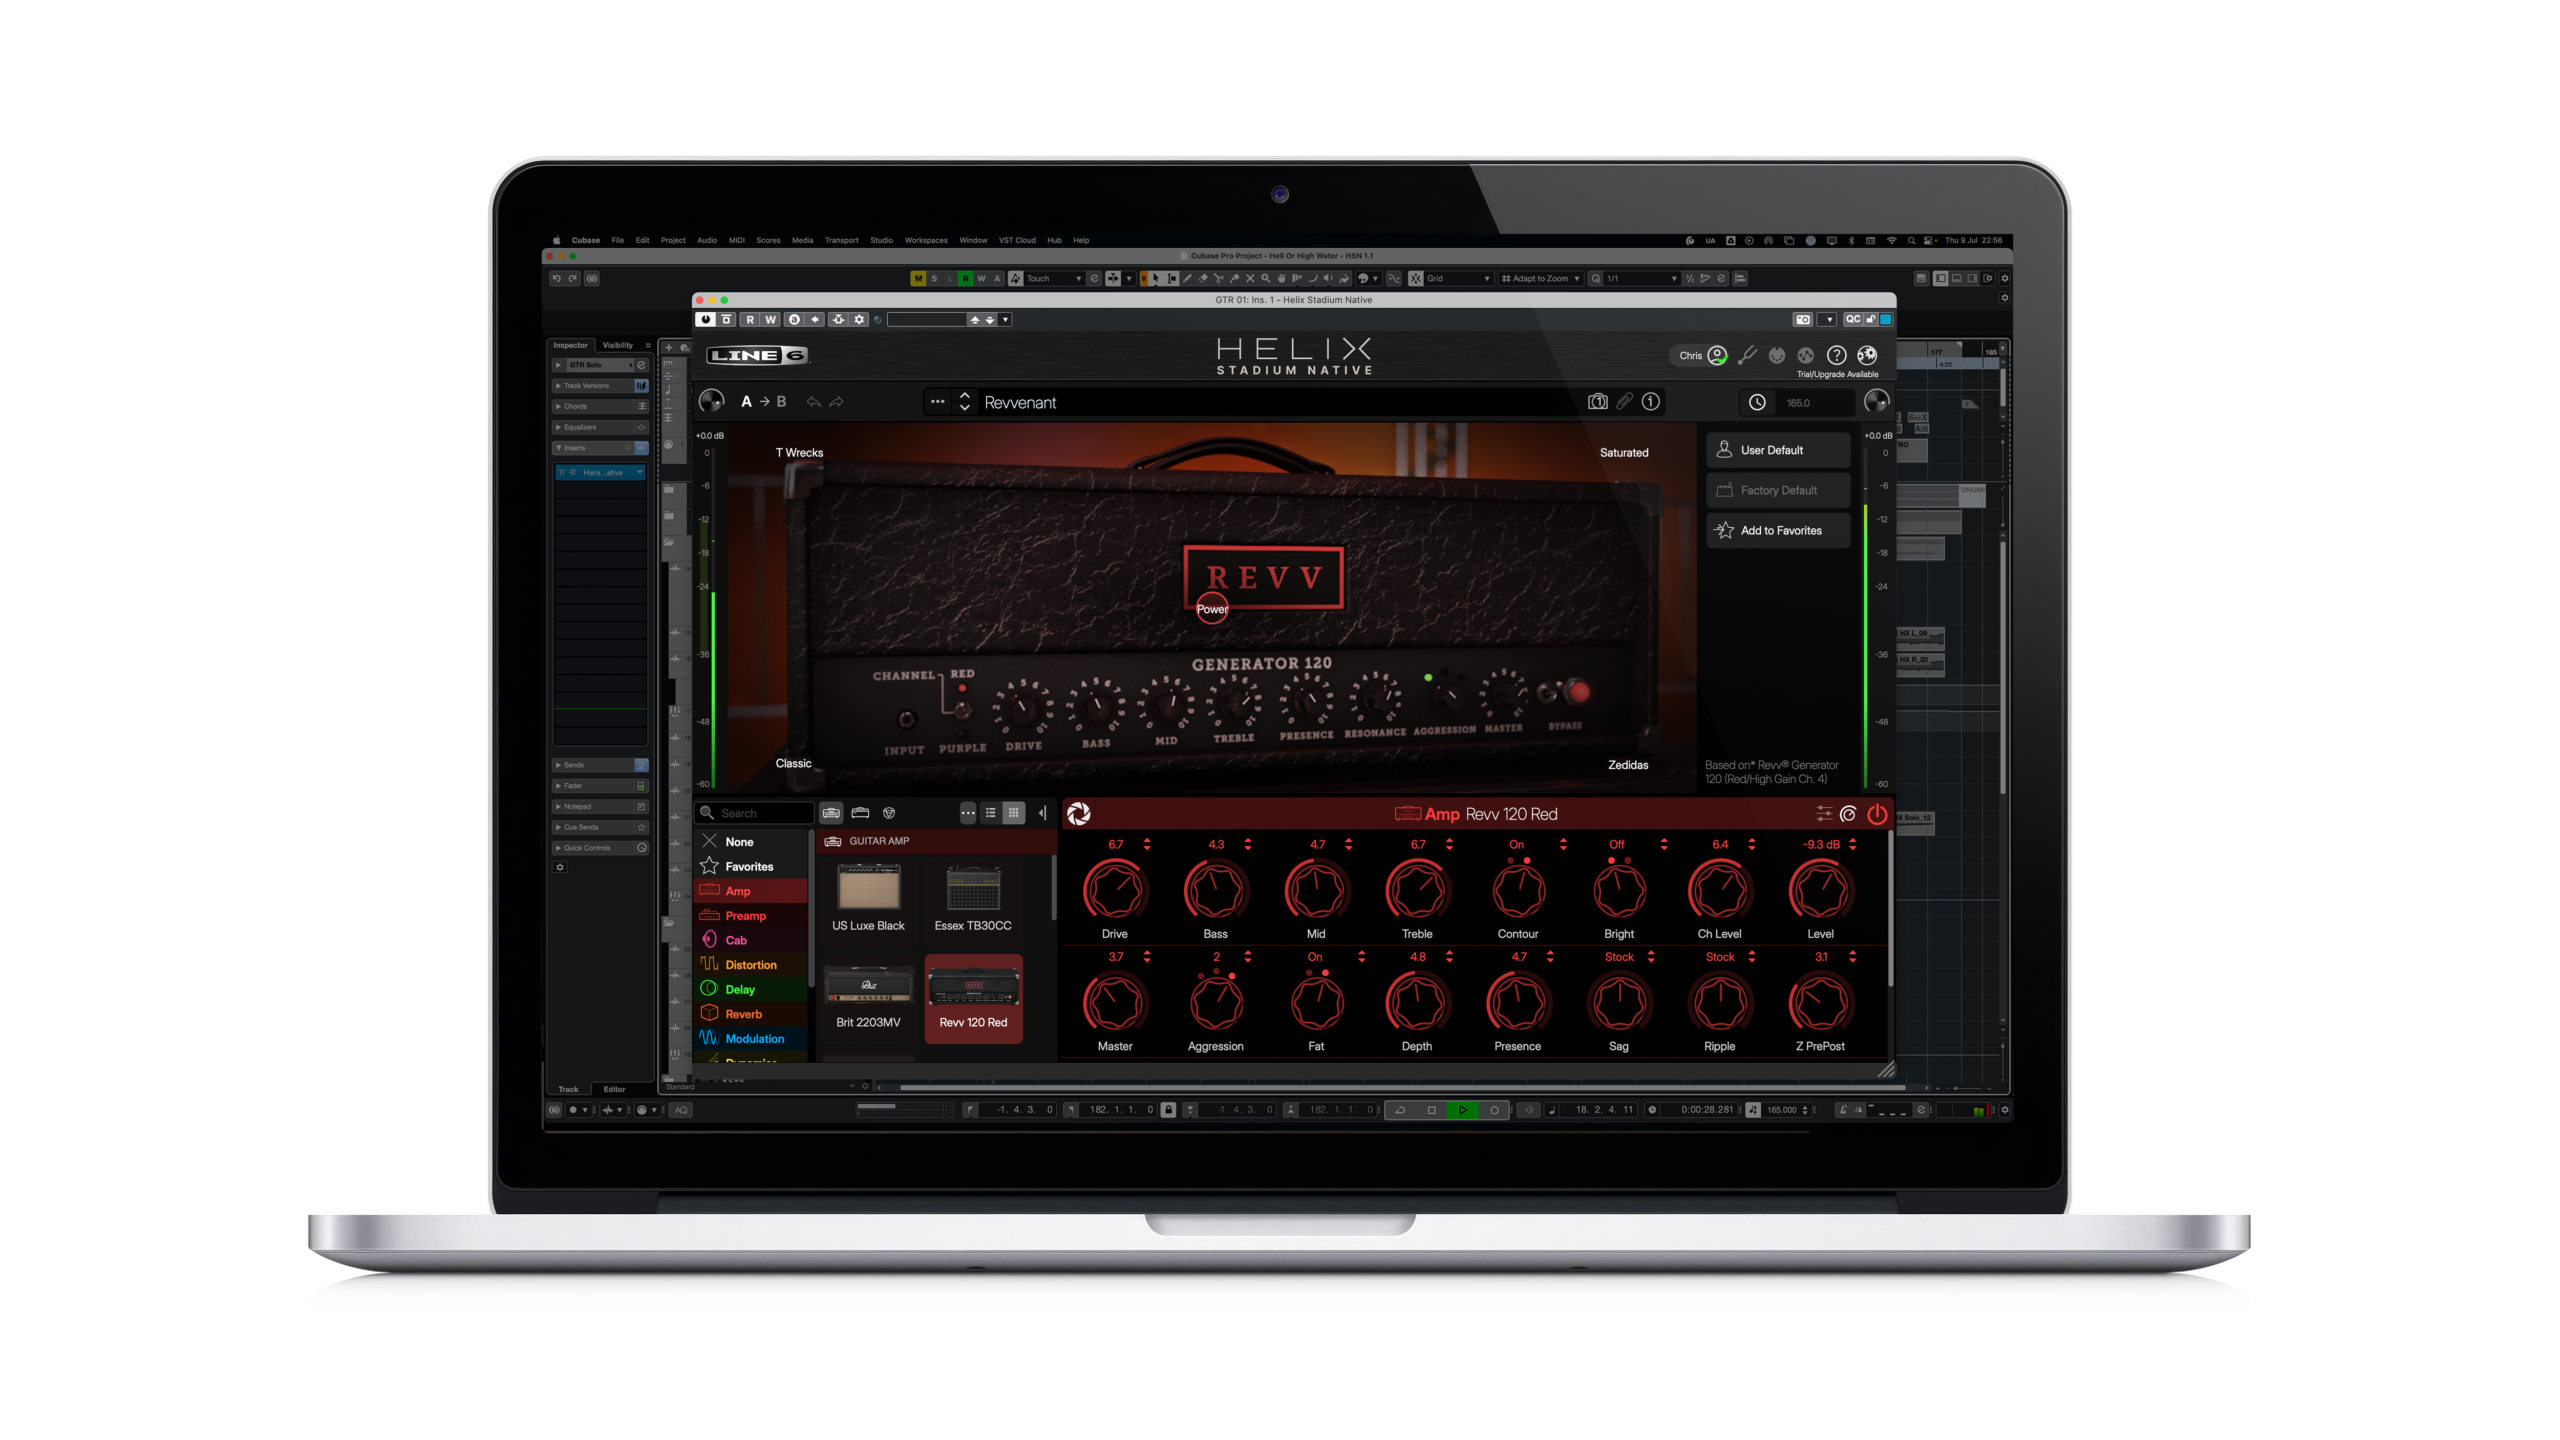2560x1440 pixels.
Task: Open the Amp block sliders settings icon
Action: tap(1824, 814)
